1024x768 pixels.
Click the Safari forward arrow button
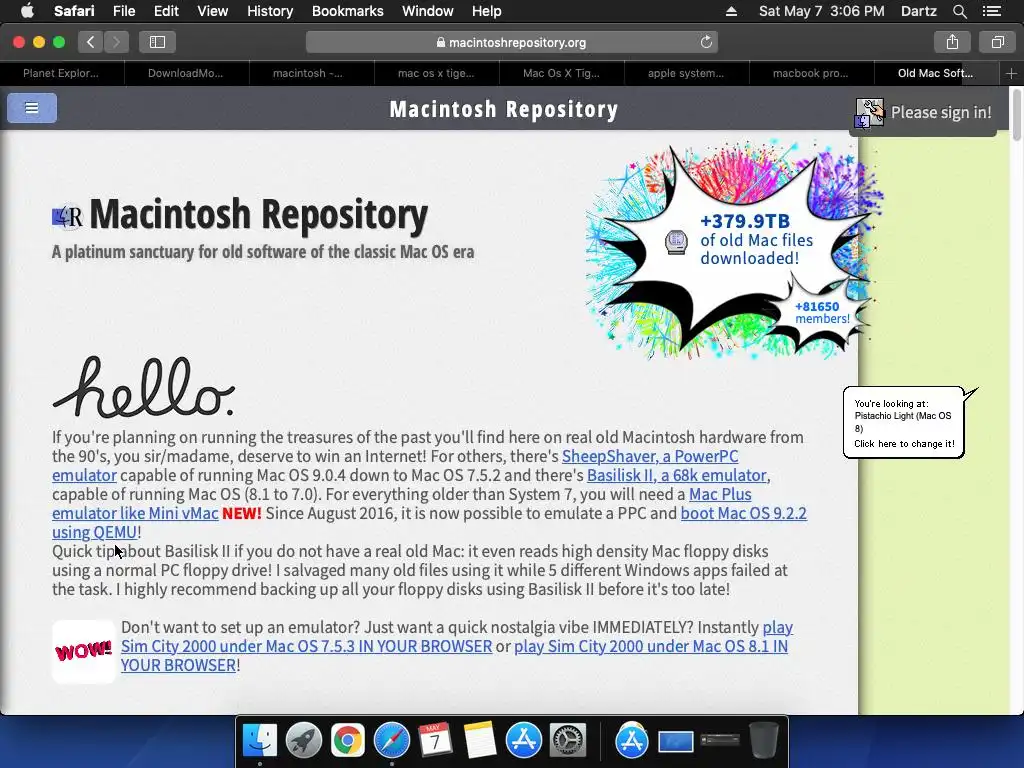[x=116, y=42]
